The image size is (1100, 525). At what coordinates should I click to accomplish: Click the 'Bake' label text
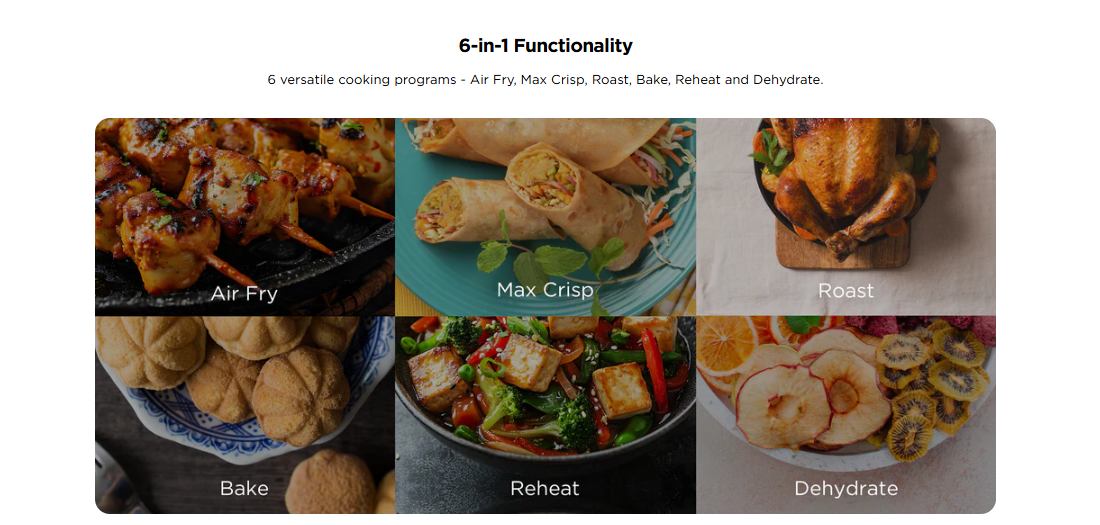click(244, 489)
